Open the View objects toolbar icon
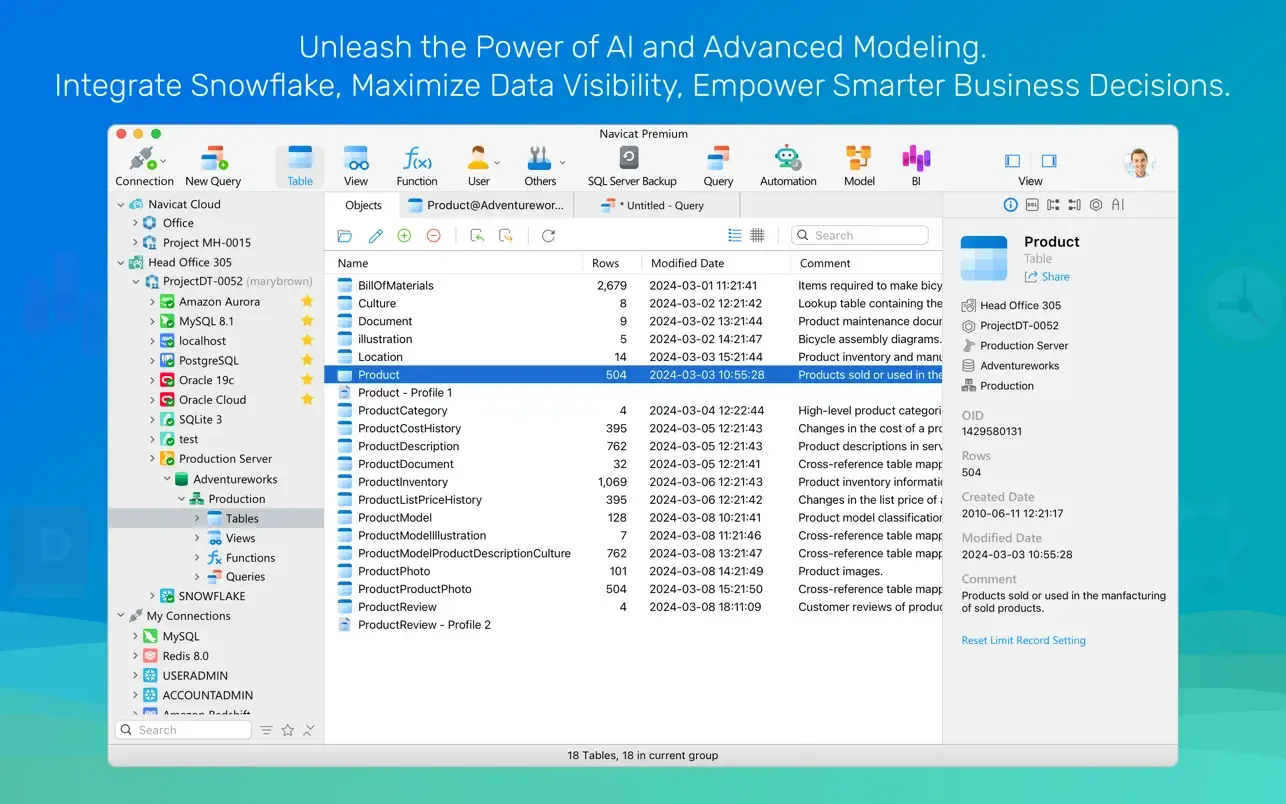The width and height of the screenshot is (1286, 804). point(356,167)
